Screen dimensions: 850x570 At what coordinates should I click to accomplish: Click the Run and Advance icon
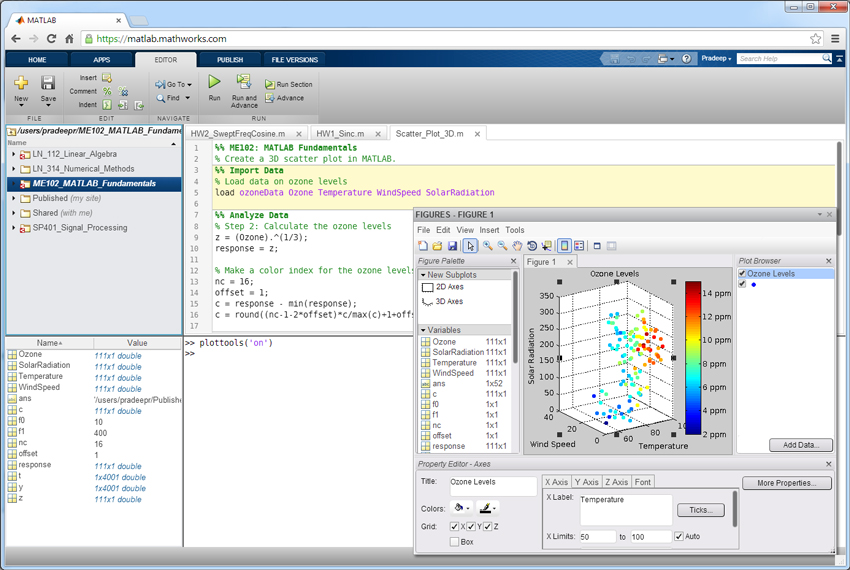point(243,82)
